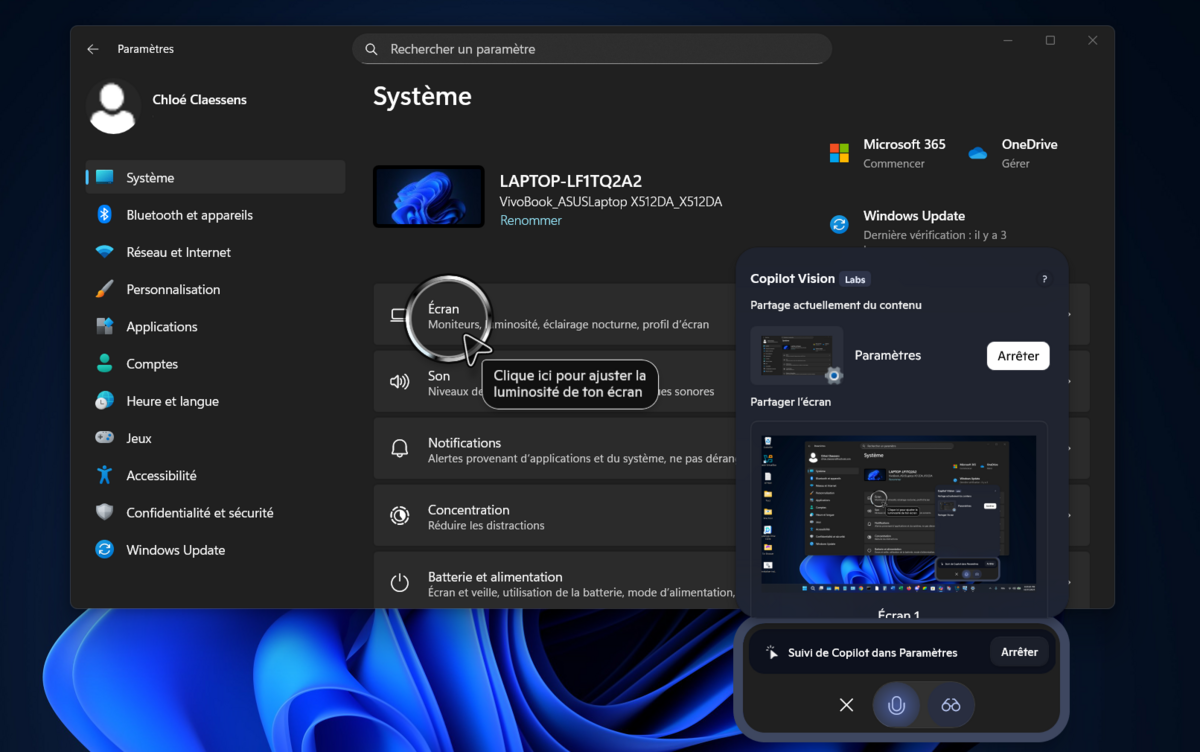The height and width of the screenshot is (752, 1200).
Task: Click the back arrow in Paramètres
Action: pos(93,49)
